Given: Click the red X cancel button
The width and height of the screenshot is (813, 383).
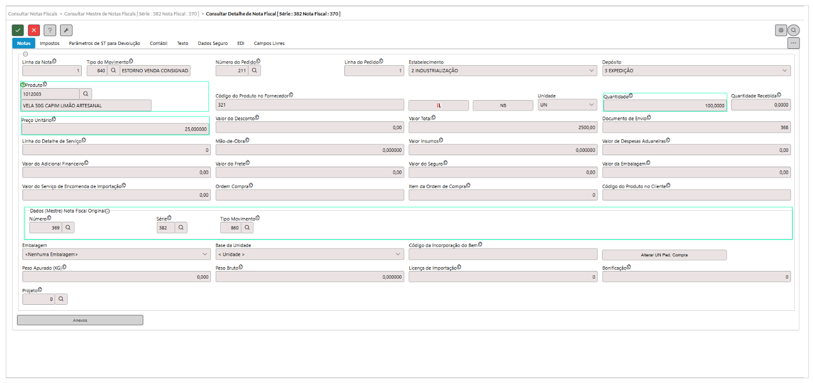Looking at the screenshot, I should click(34, 30).
